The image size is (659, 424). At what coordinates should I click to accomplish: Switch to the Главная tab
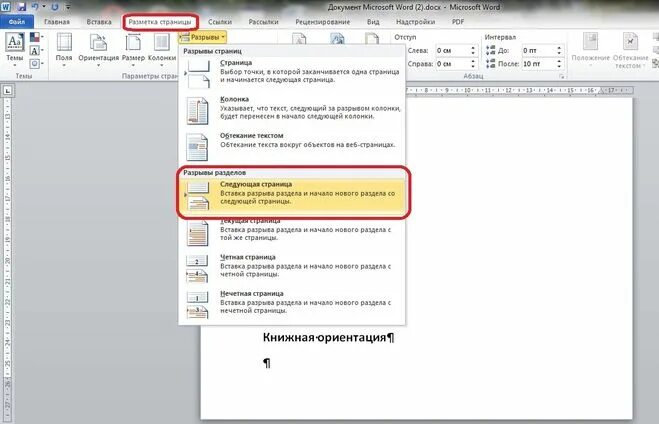click(57, 21)
